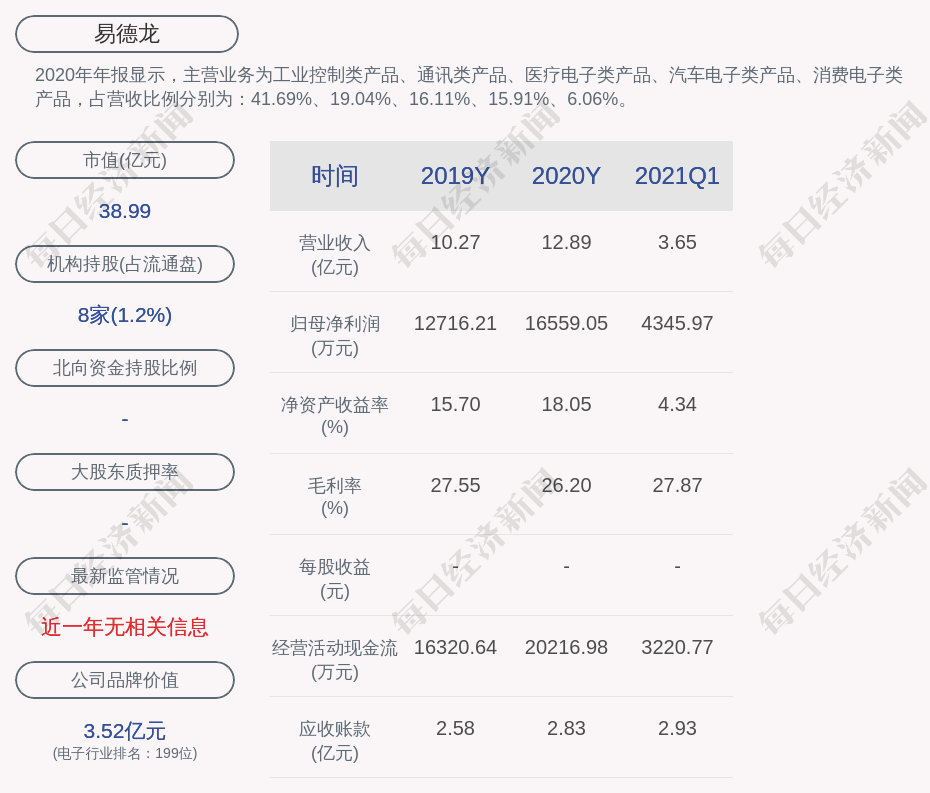Select the 2020Y column header
This screenshot has height=793, width=930.
click(x=566, y=176)
